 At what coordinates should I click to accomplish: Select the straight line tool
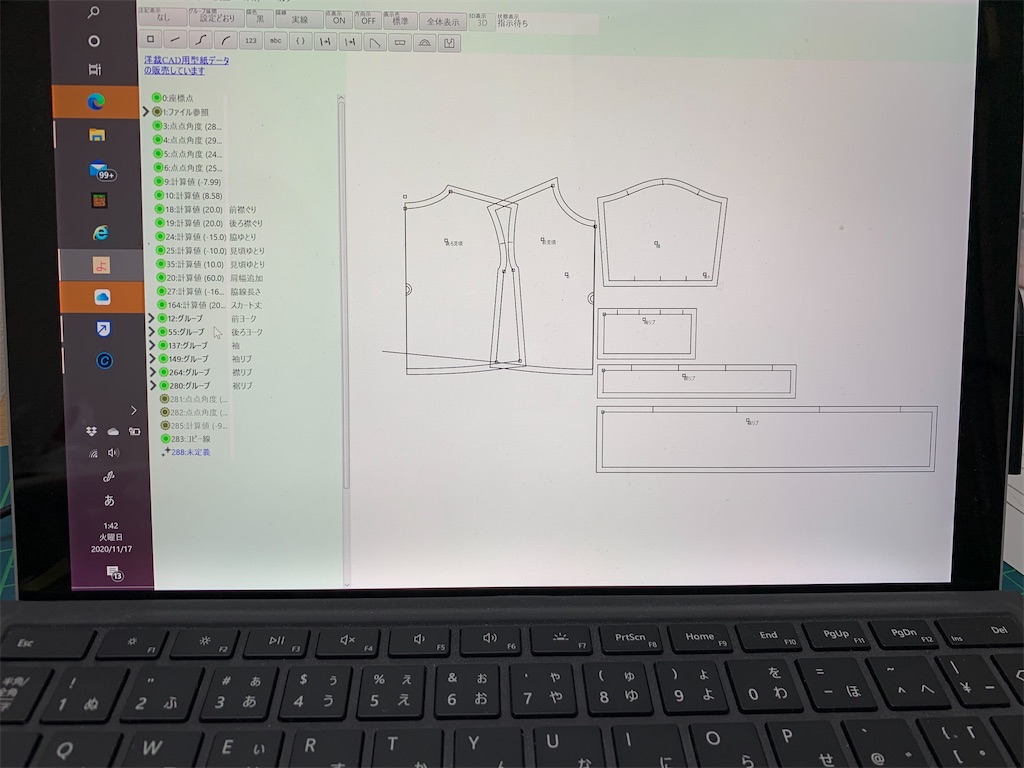point(175,40)
